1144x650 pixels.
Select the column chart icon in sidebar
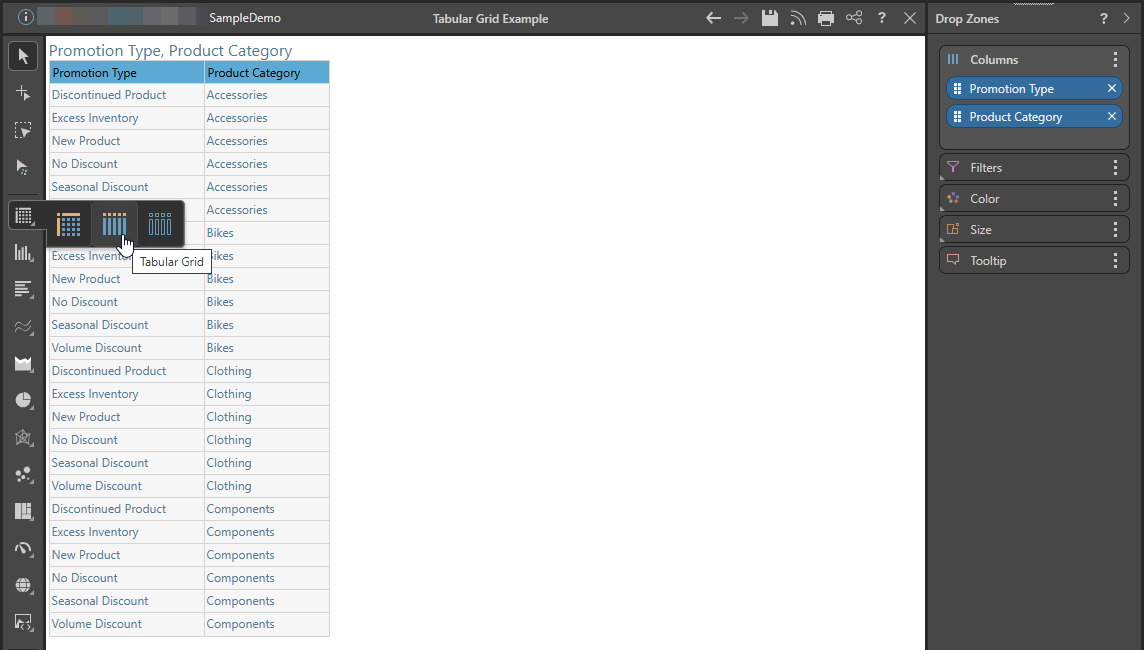pos(24,252)
